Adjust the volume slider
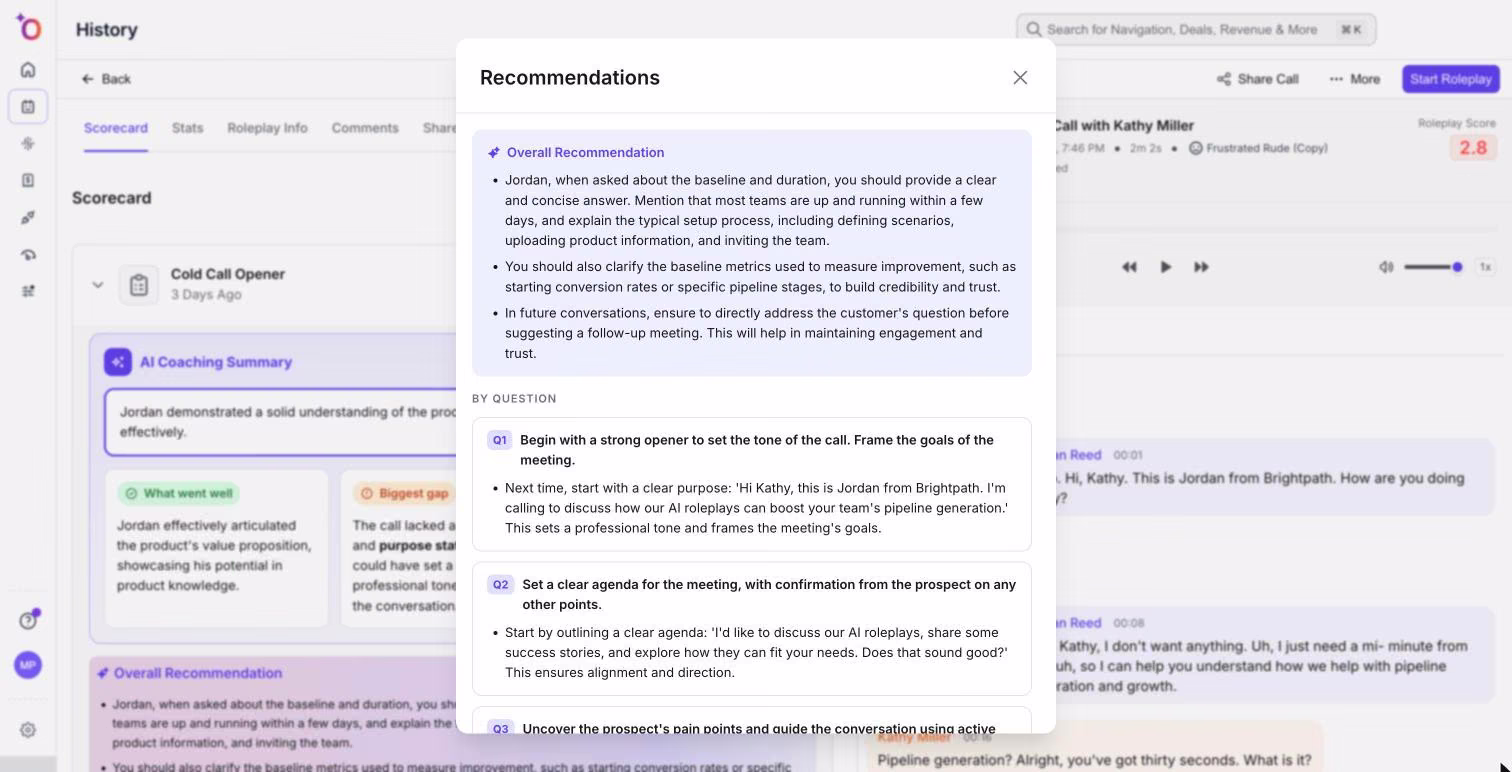1512x772 pixels. coord(1433,267)
